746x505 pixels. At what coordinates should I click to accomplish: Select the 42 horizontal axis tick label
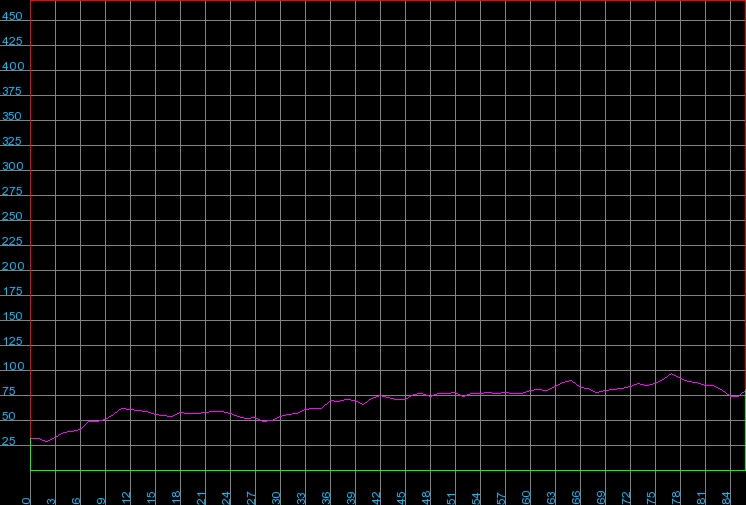click(x=376, y=498)
